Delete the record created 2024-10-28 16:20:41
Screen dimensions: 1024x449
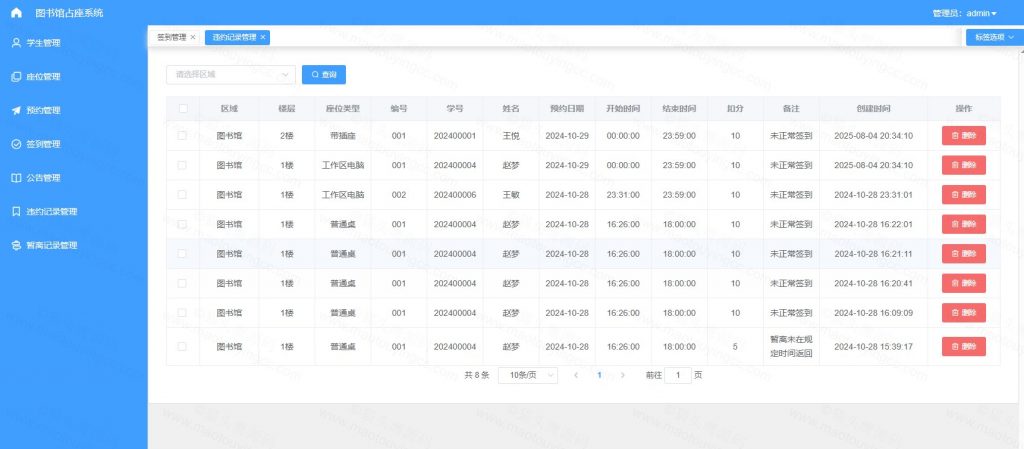tap(963, 283)
